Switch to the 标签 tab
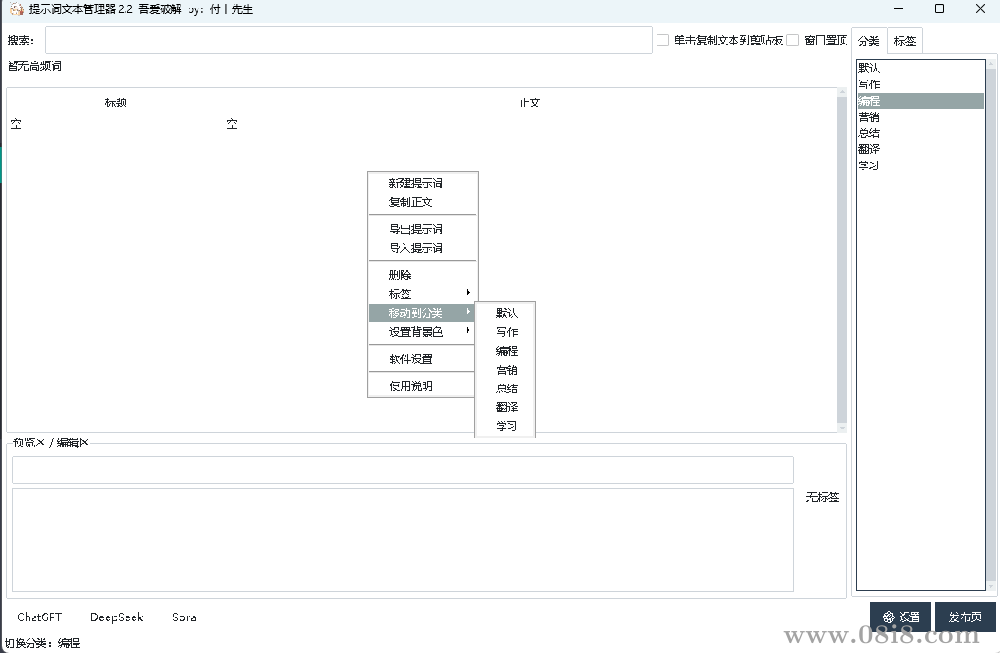The width and height of the screenshot is (1000, 653). tap(904, 40)
